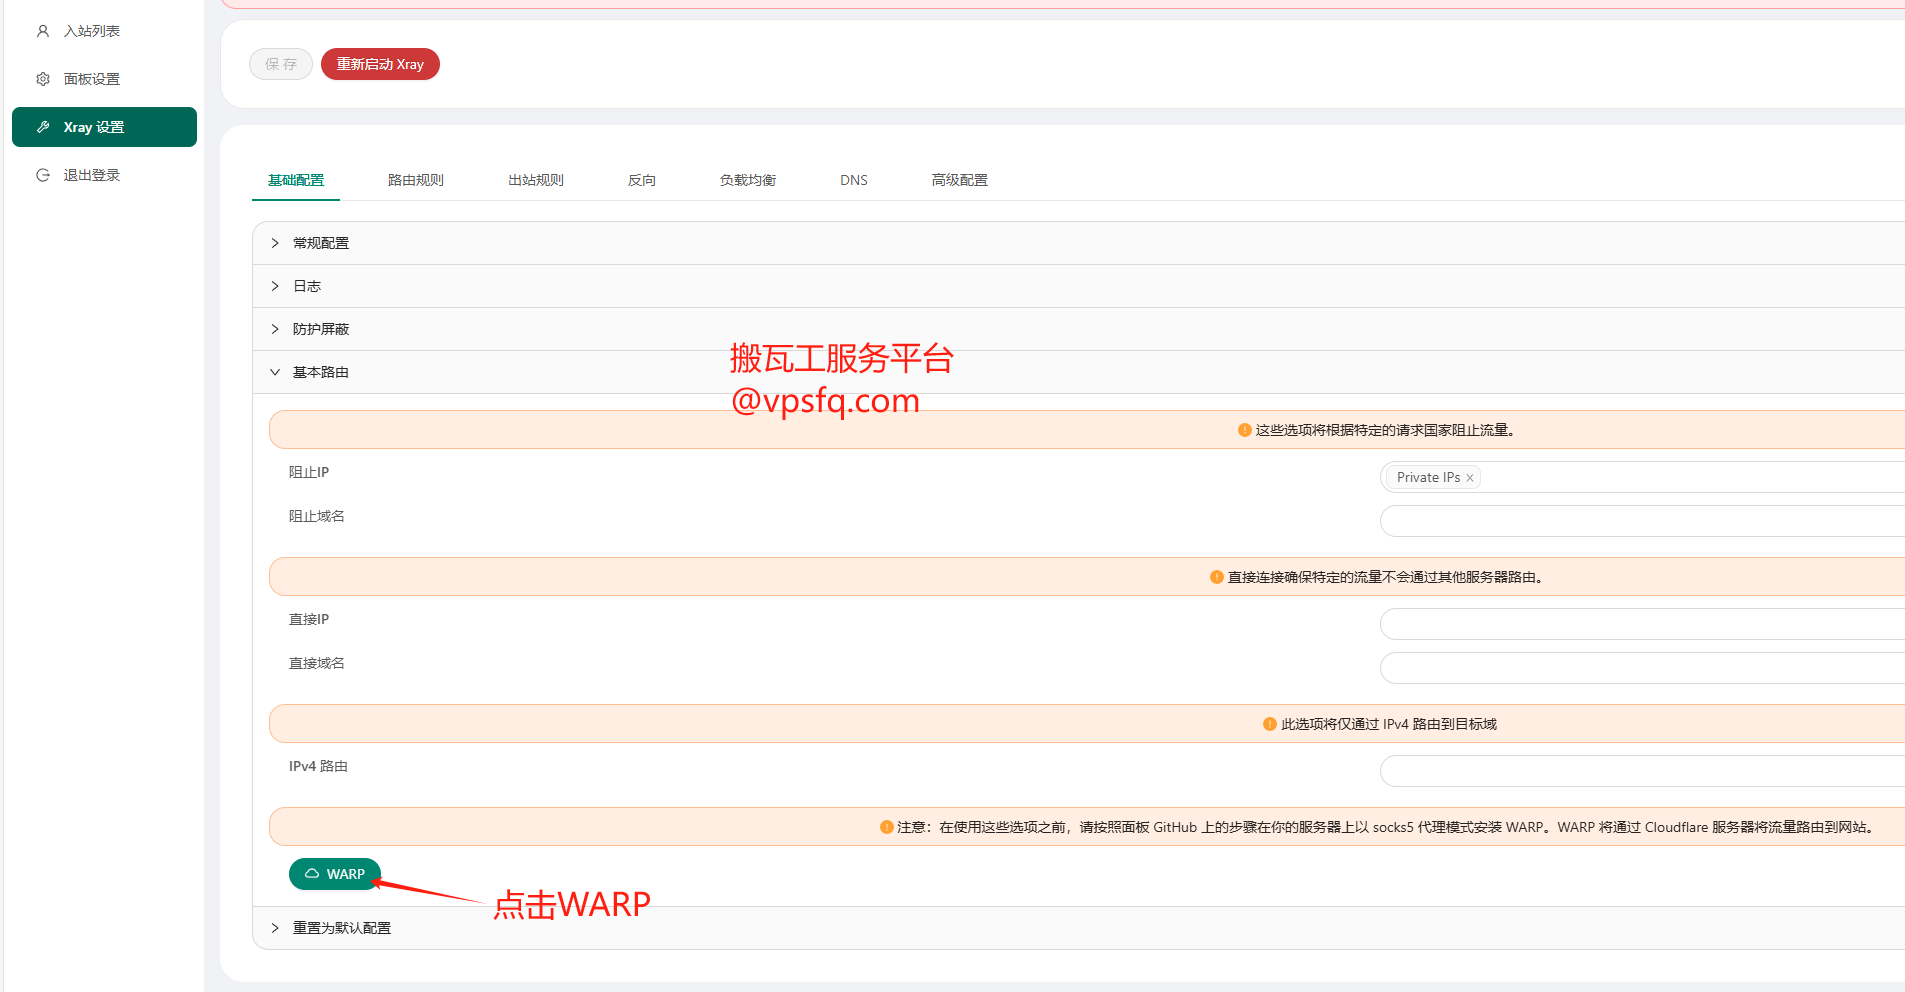
Task: Focus the 直接IP input field
Action: (x=1640, y=624)
